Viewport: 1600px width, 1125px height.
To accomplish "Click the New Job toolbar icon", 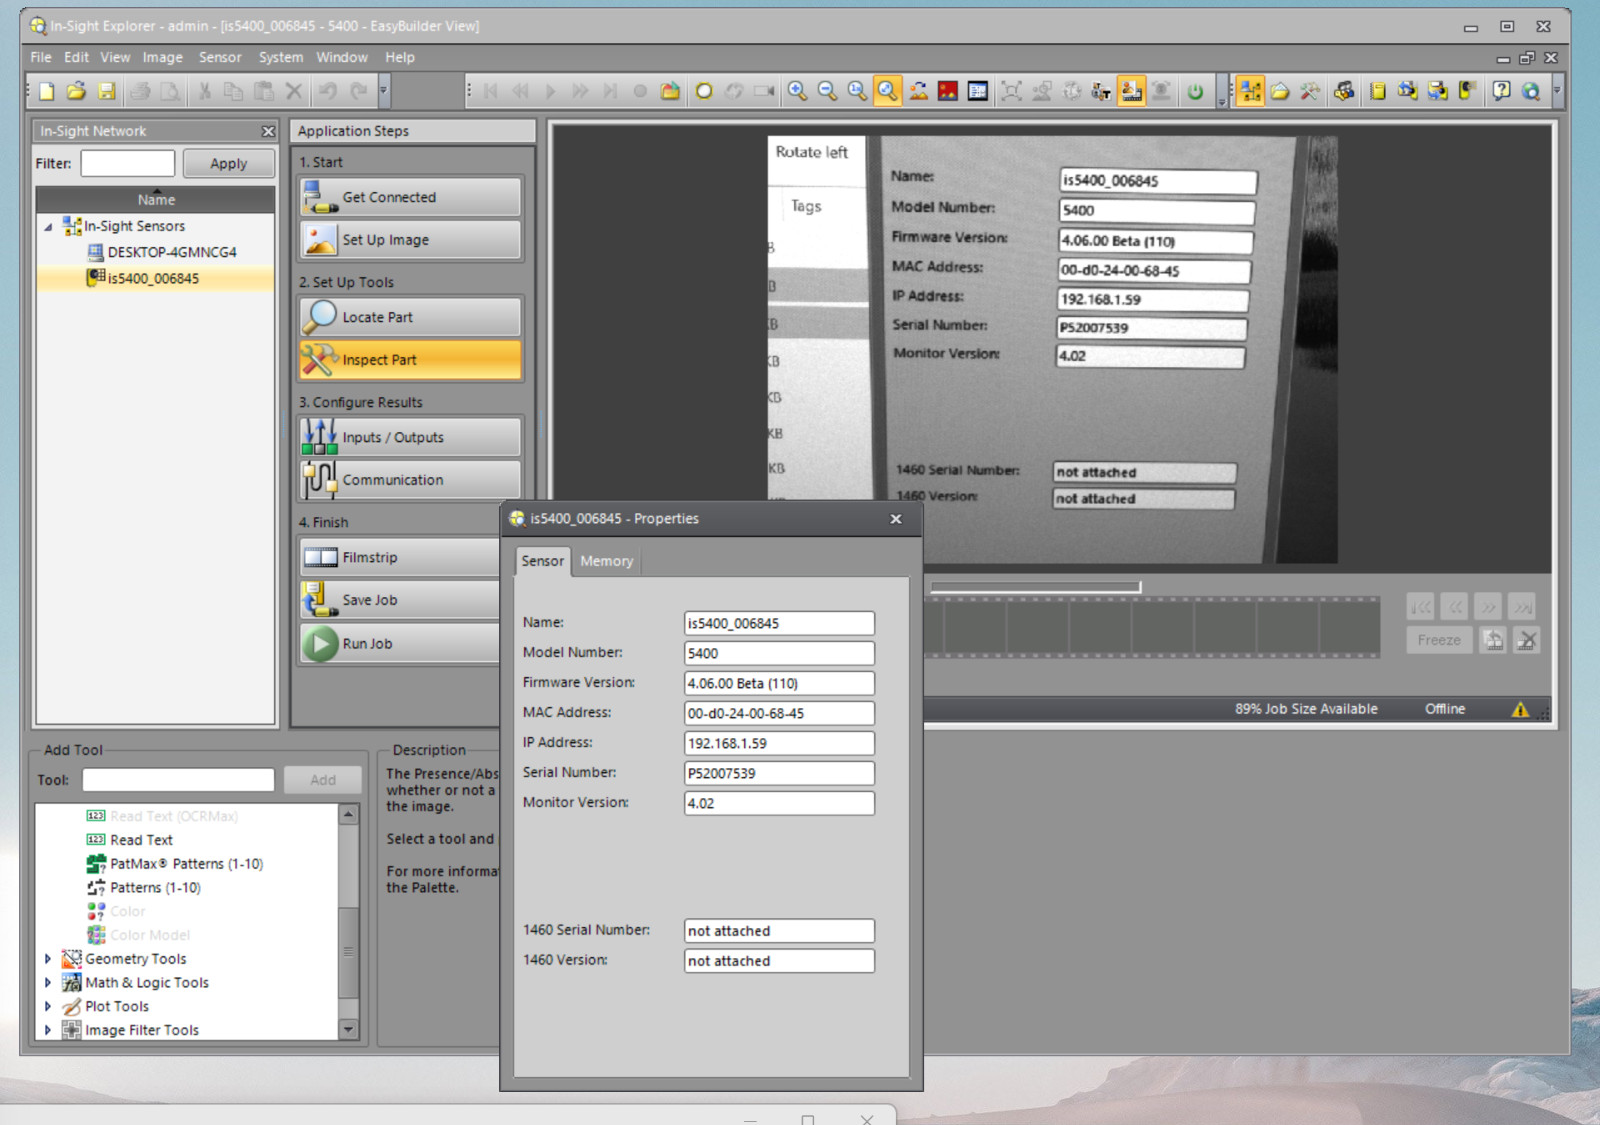I will (x=46, y=92).
